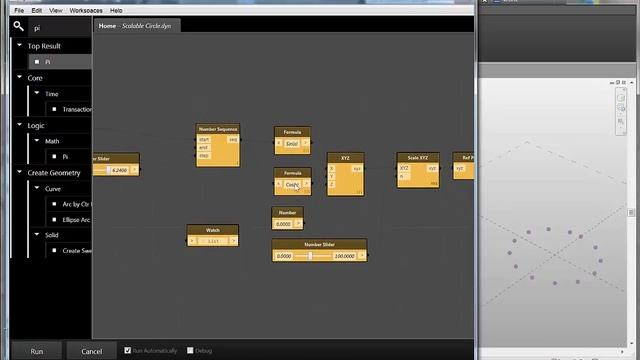Enable the Debug checkbox
Image resolution: width=640 pixels, height=360 pixels.
pyautogui.click(x=190, y=350)
